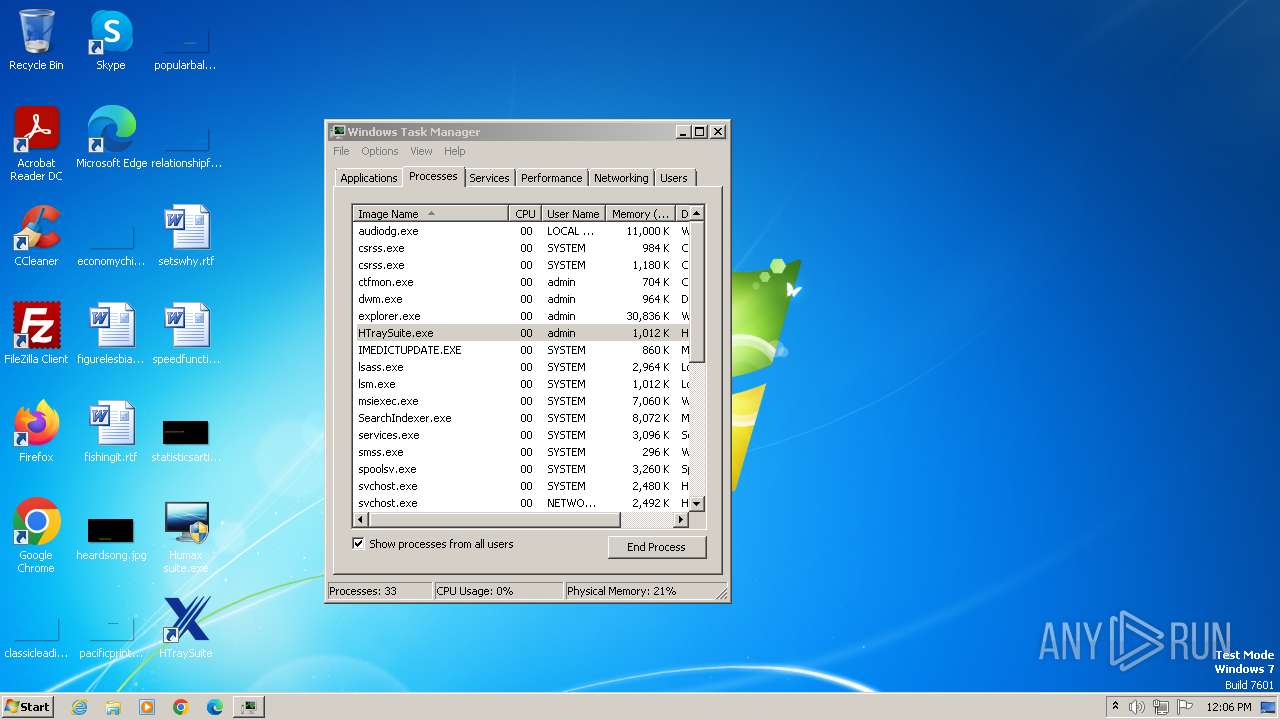
Task: Click Task Manager taskbar button
Action: point(249,707)
